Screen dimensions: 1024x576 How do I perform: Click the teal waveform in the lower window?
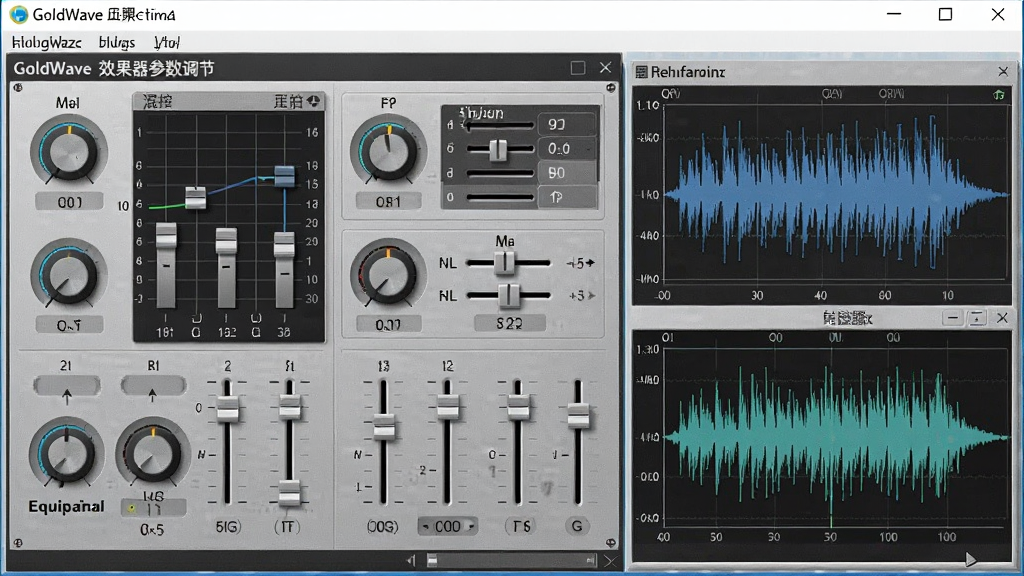pos(836,436)
